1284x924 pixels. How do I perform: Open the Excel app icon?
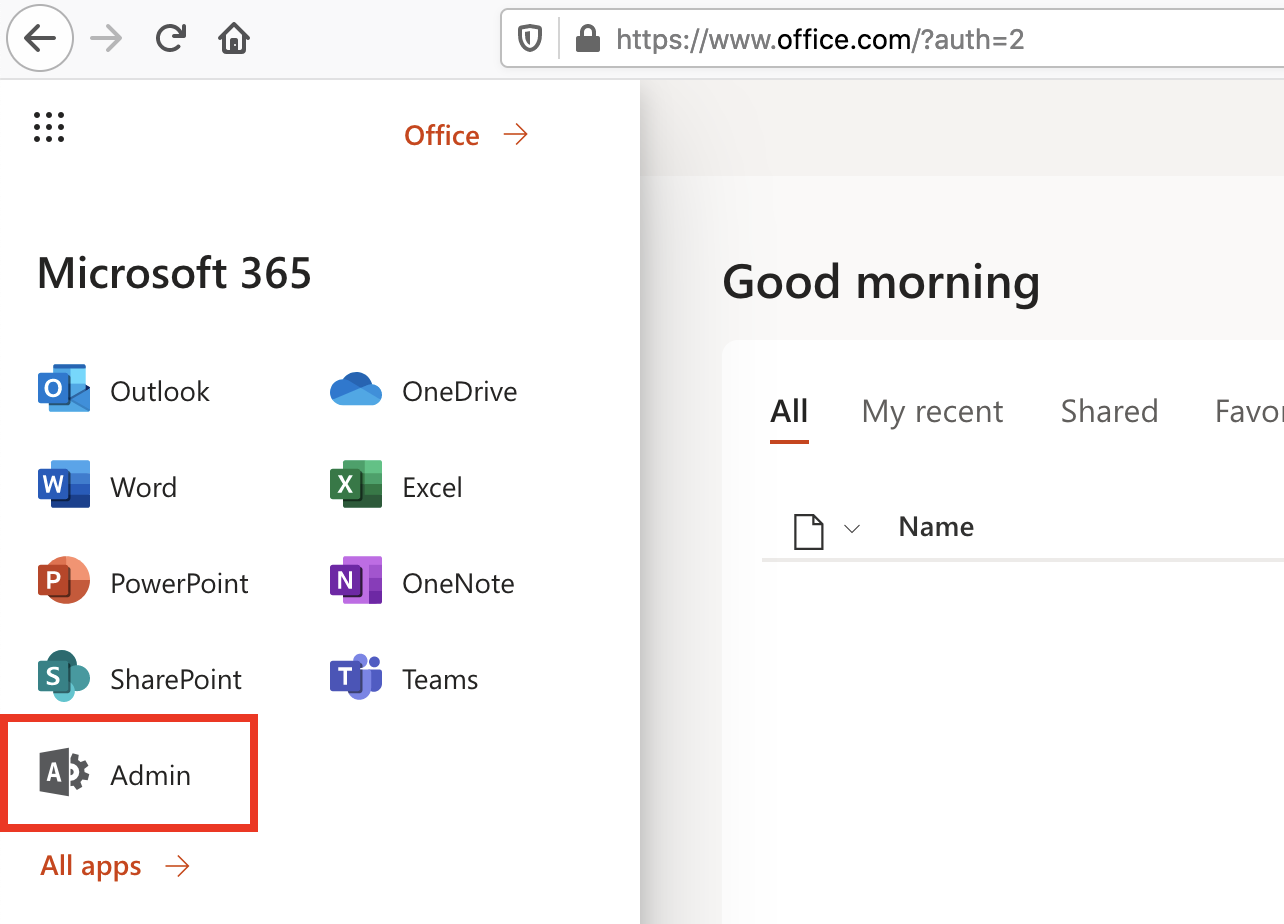(356, 486)
